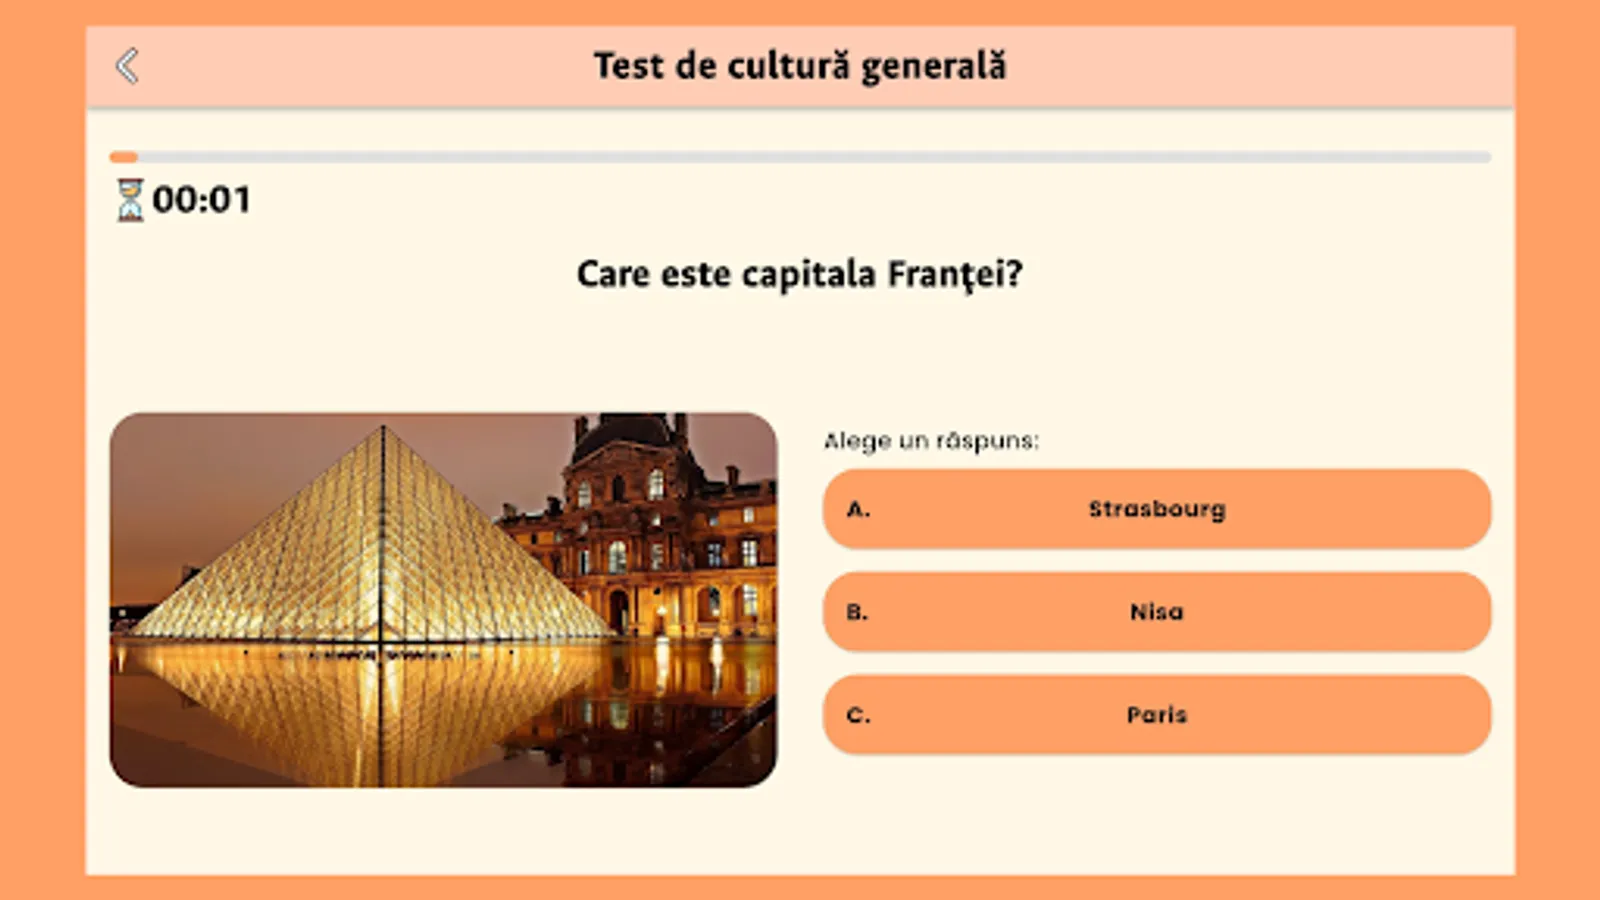Select the Paris answer button
This screenshot has width=1600, height=900.
coord(1157,714)
